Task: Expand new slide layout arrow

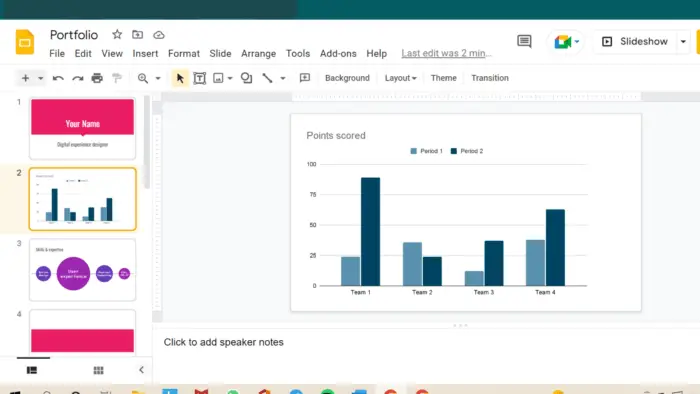Action: click(40, 78)
